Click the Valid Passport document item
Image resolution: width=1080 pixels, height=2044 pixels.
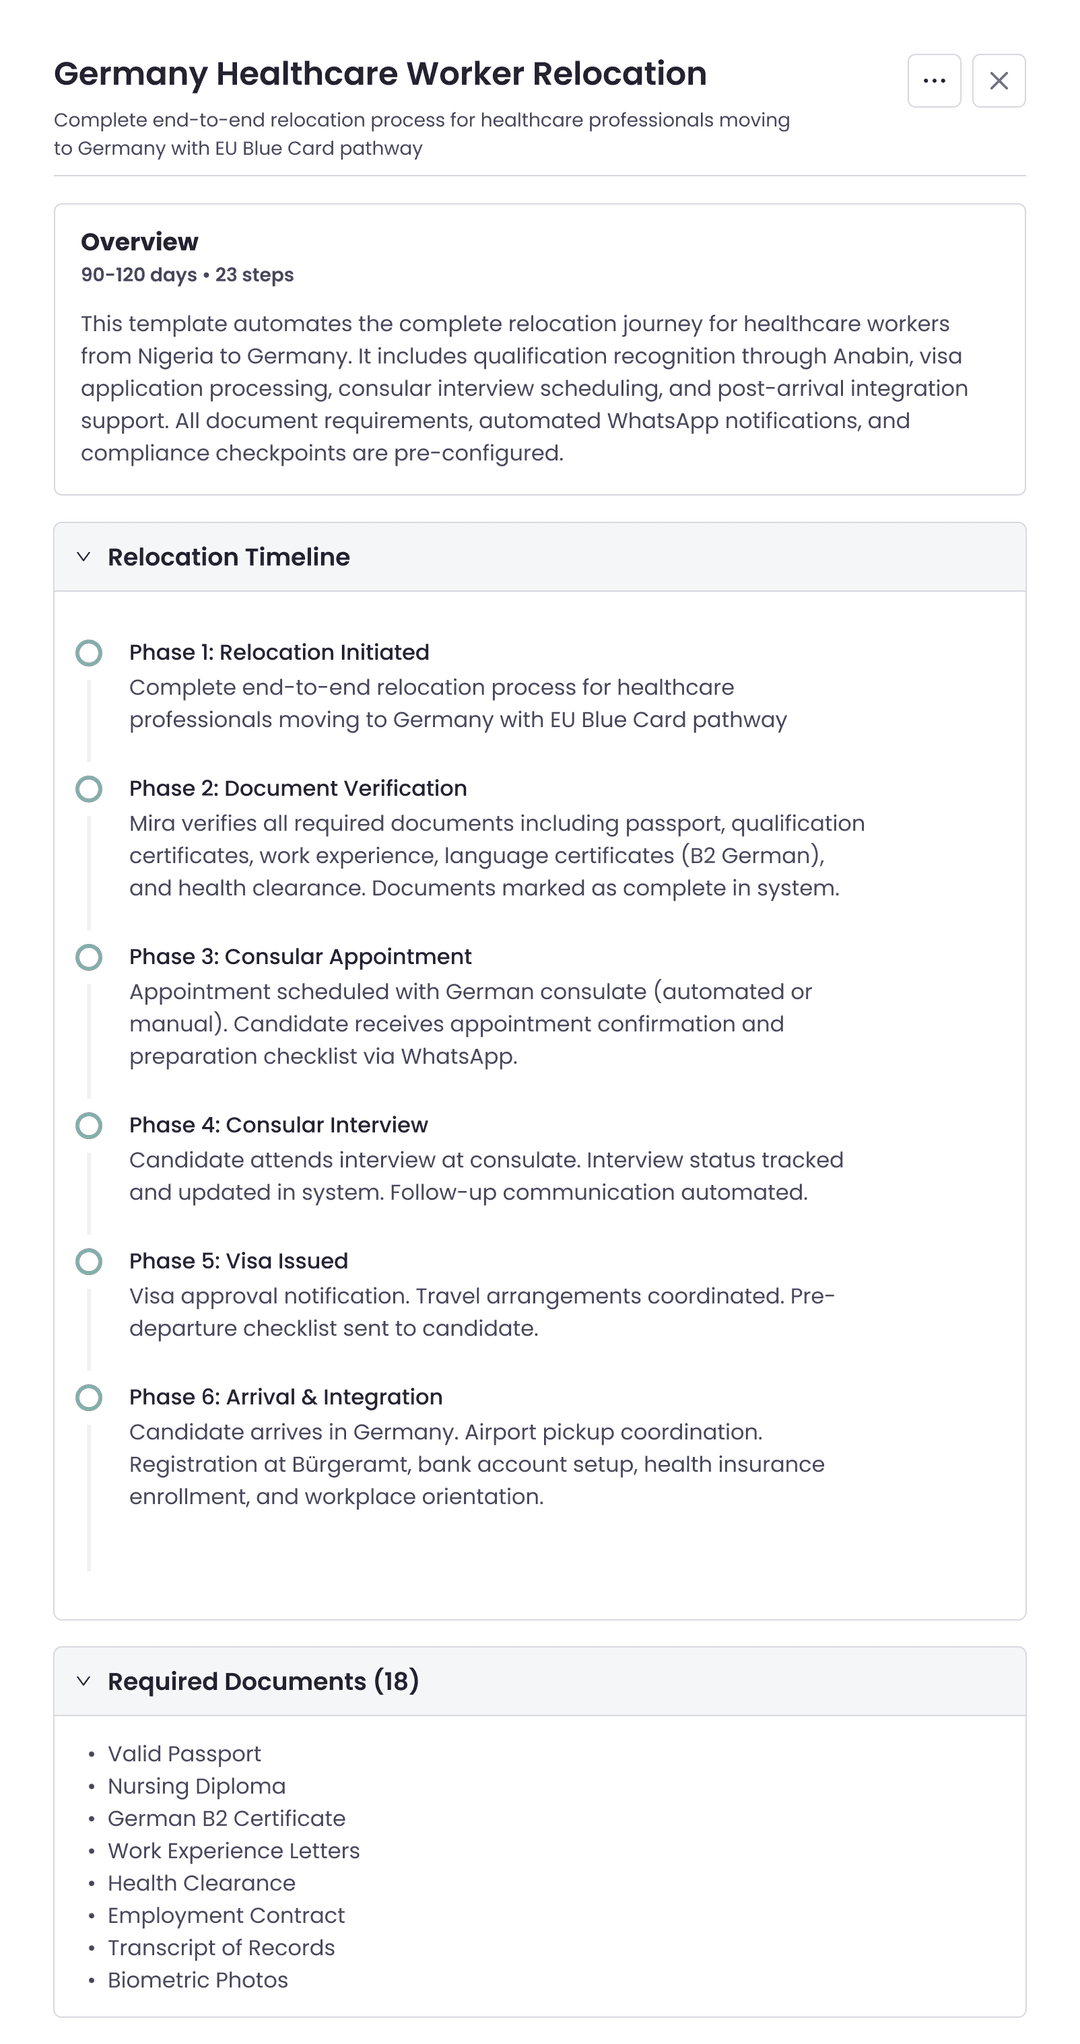184,1754
